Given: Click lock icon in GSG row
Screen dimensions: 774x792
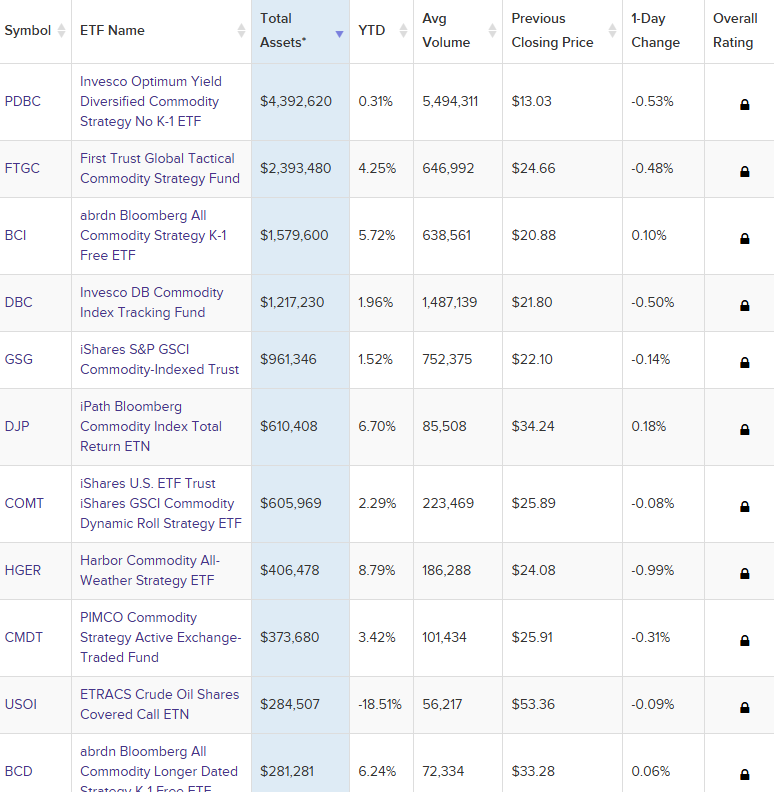Looking at the screenshot, I should 744,363.
